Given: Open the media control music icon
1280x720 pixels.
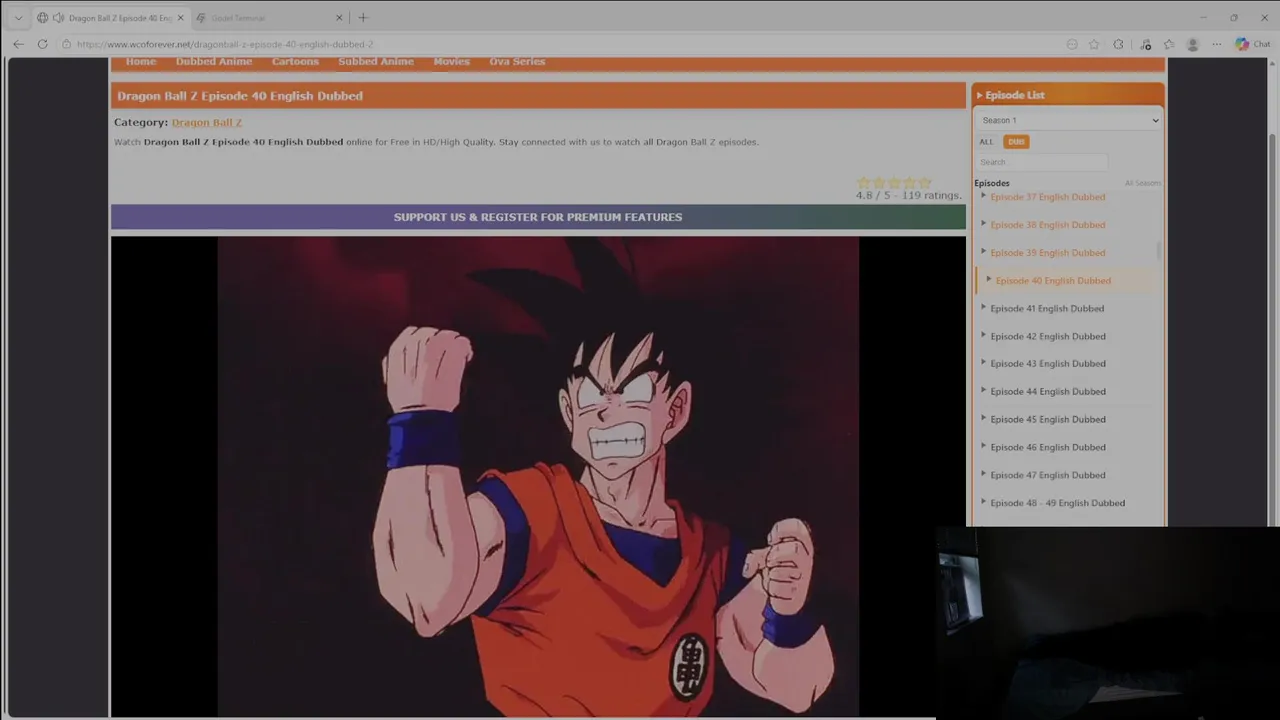Looking at the screenshot, I should click(x=1145, y=44).
